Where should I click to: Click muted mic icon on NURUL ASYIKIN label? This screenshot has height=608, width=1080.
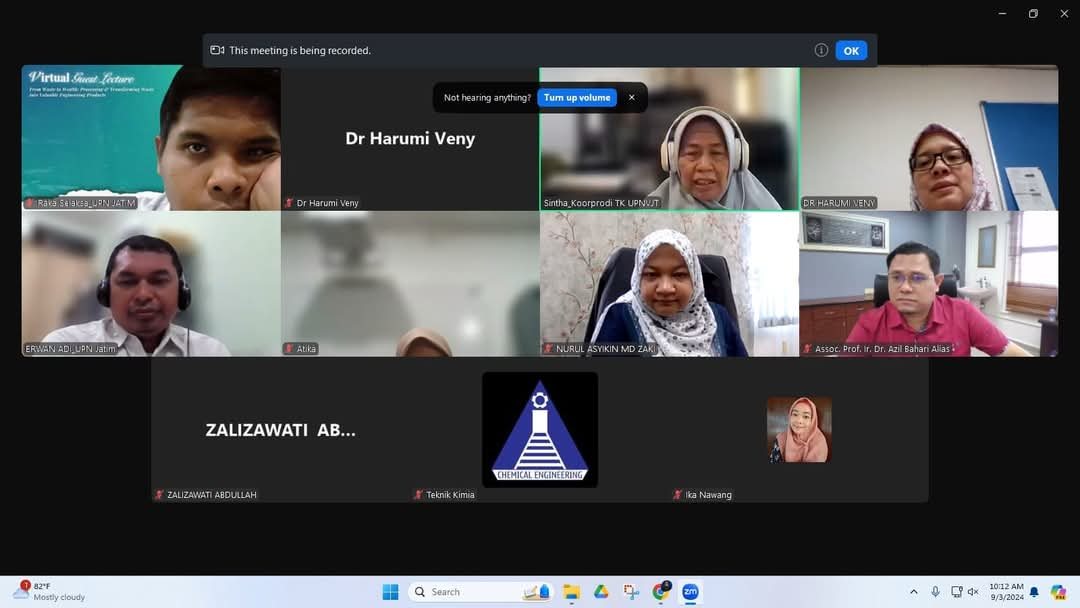point(548,349)
